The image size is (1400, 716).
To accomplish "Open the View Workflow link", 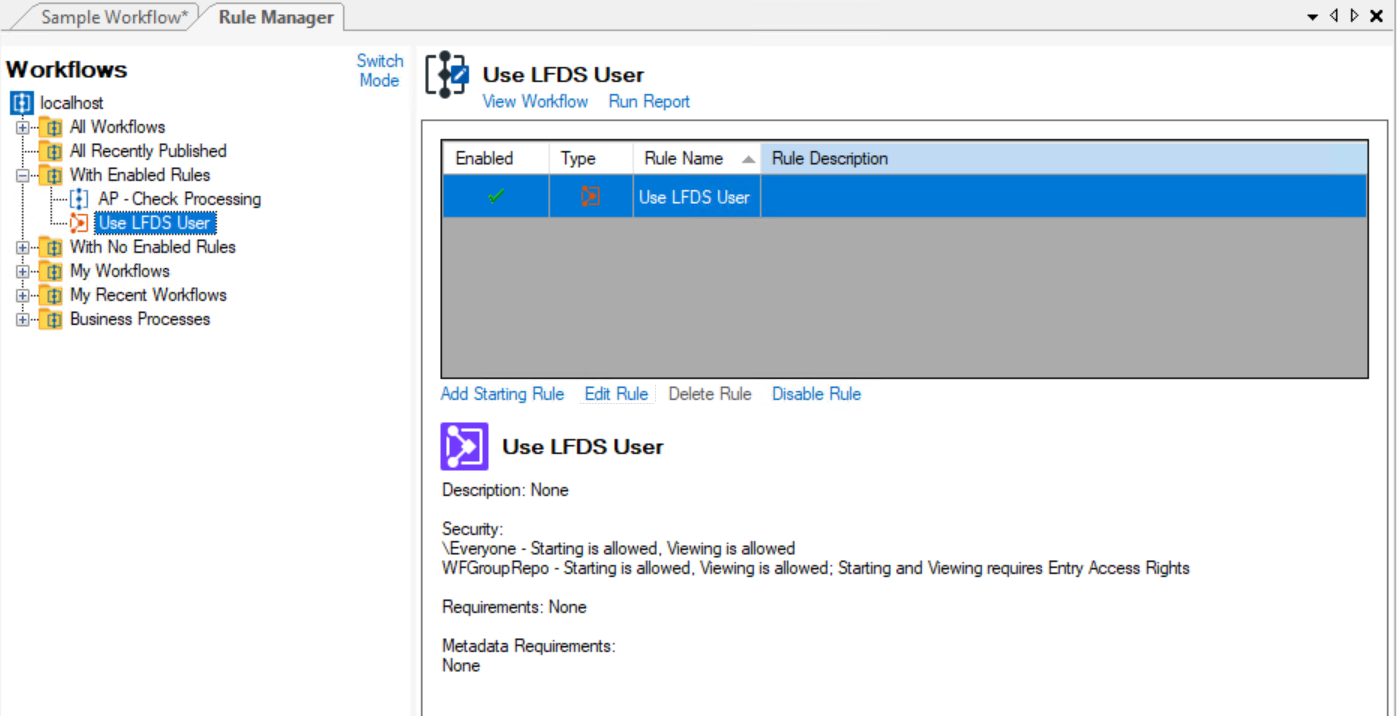I will pyautogui.click(x=535, y=102).
